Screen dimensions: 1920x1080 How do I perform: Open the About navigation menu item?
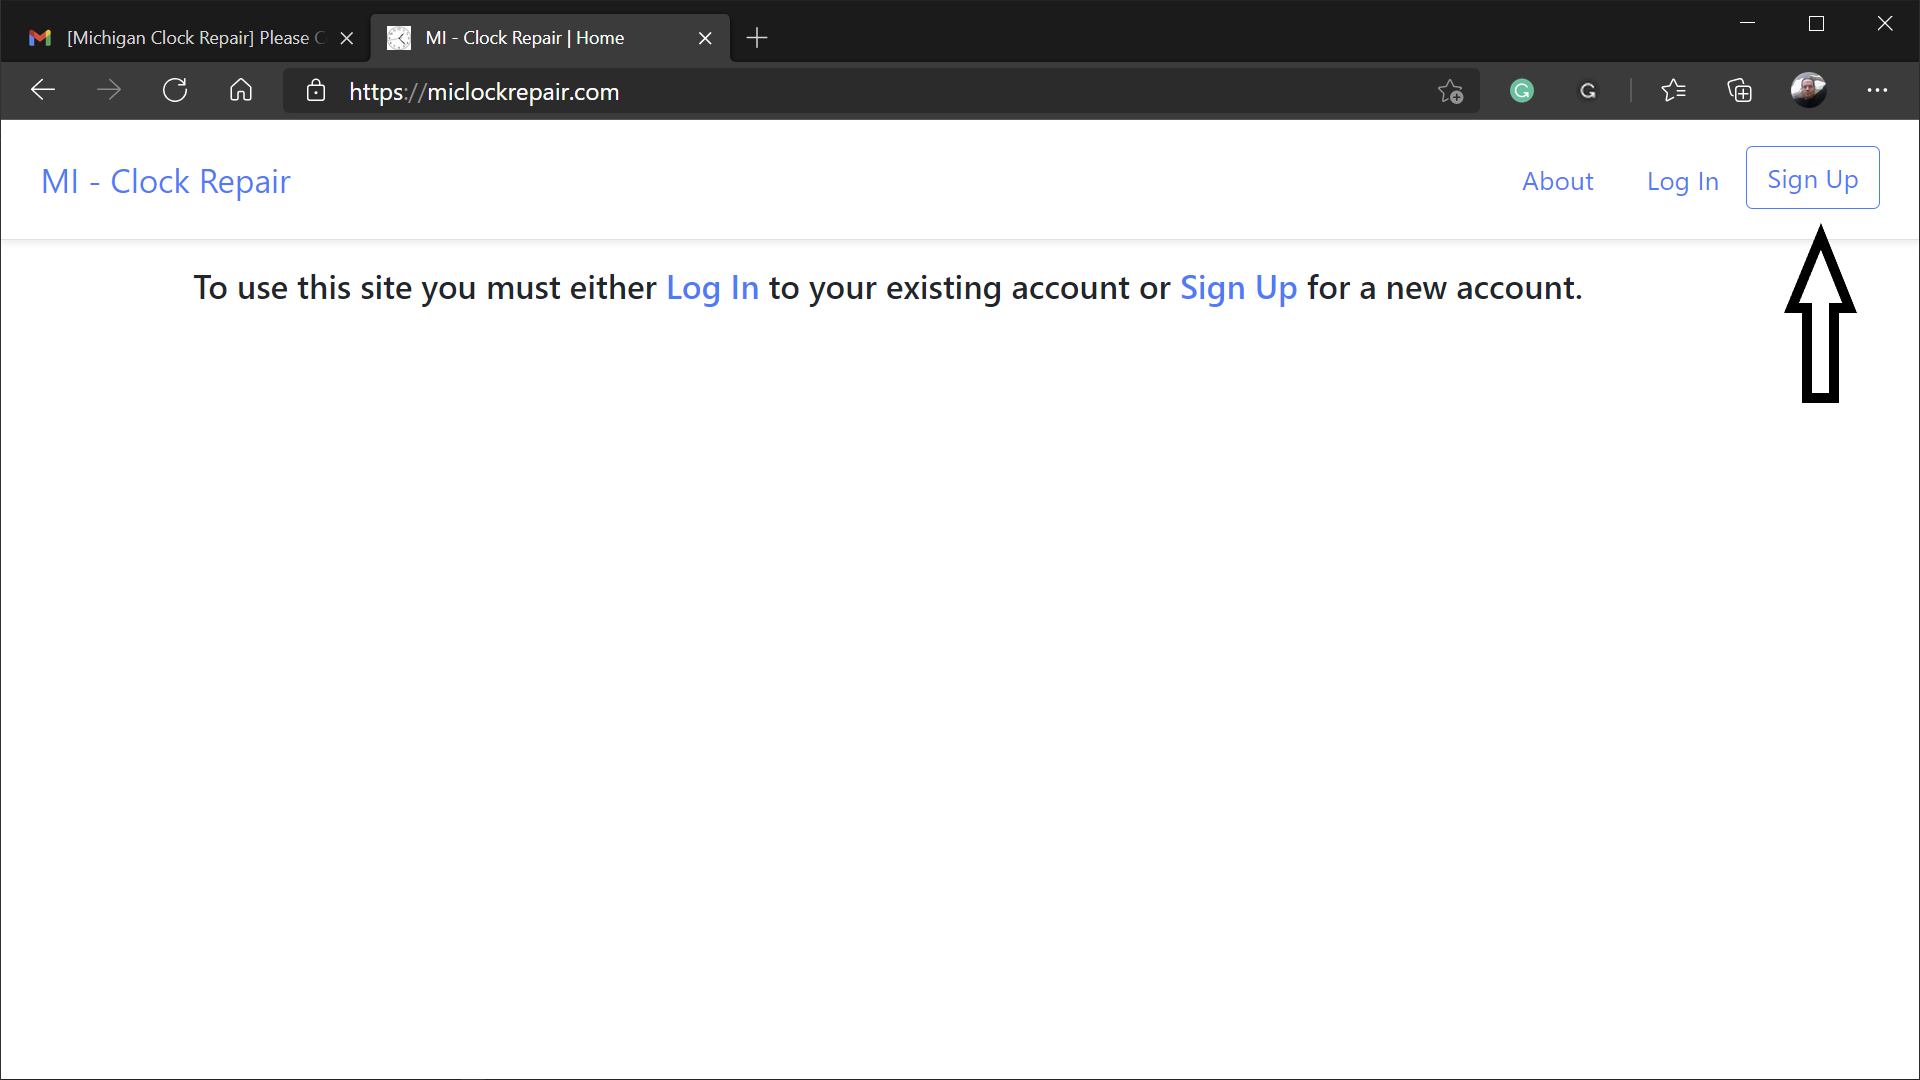click(1557, 178)
